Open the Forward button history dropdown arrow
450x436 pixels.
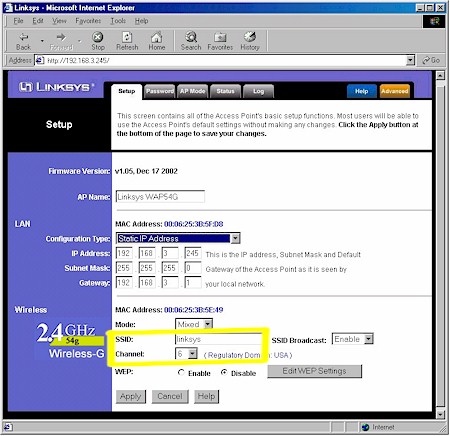[x=79, y=41]
